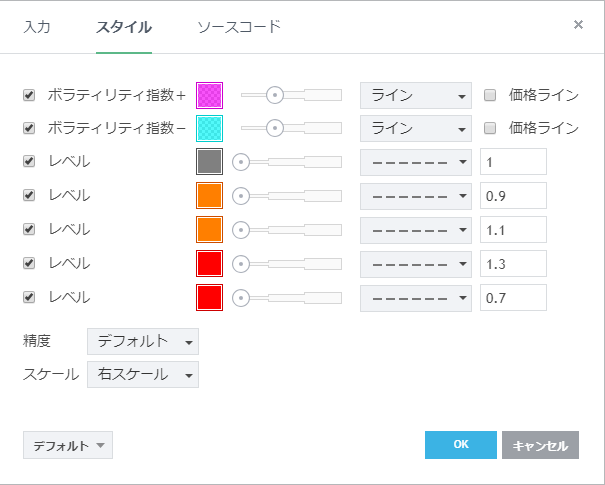Open the デフォルト button at bottom left

coord(68,445)
